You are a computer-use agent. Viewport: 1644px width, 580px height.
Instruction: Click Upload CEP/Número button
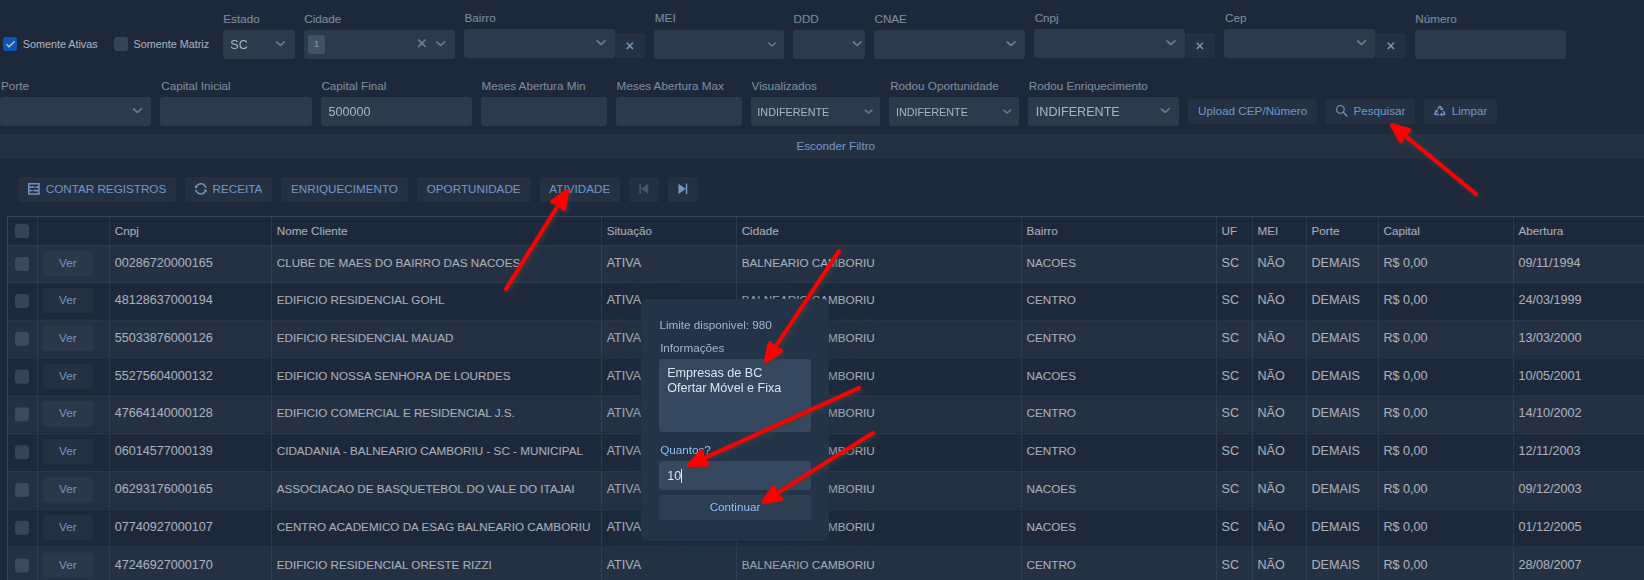click(1253, 111)
